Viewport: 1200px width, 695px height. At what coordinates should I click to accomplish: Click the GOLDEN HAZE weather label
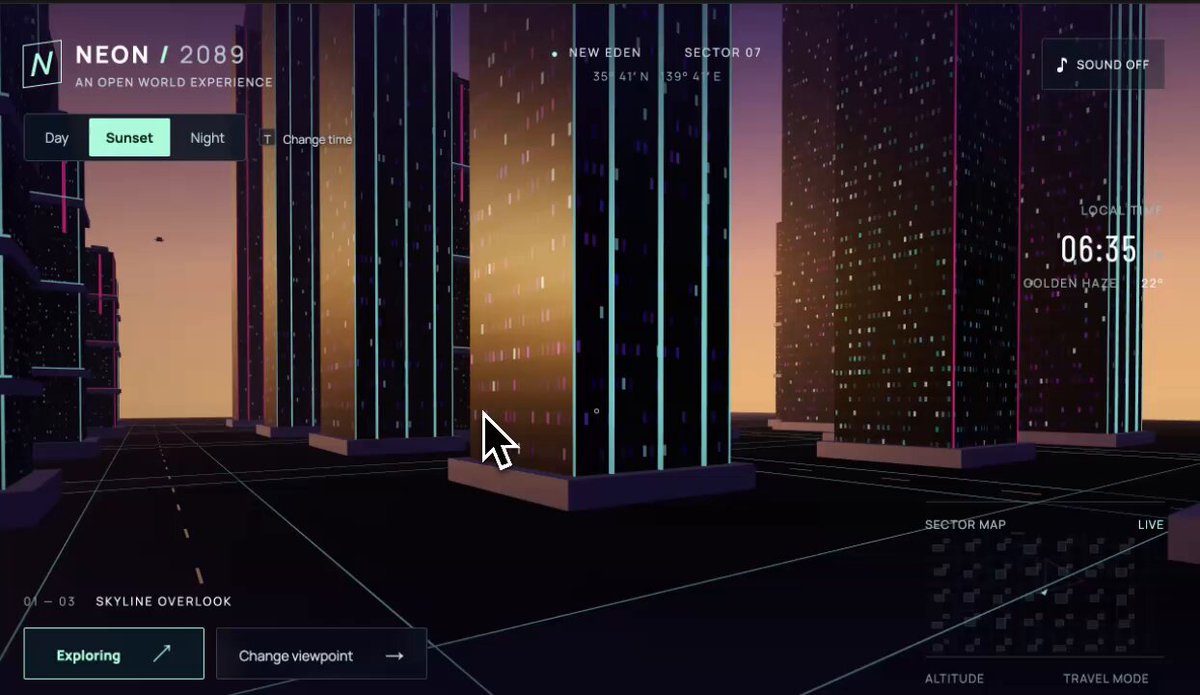tap(1069, 284)
